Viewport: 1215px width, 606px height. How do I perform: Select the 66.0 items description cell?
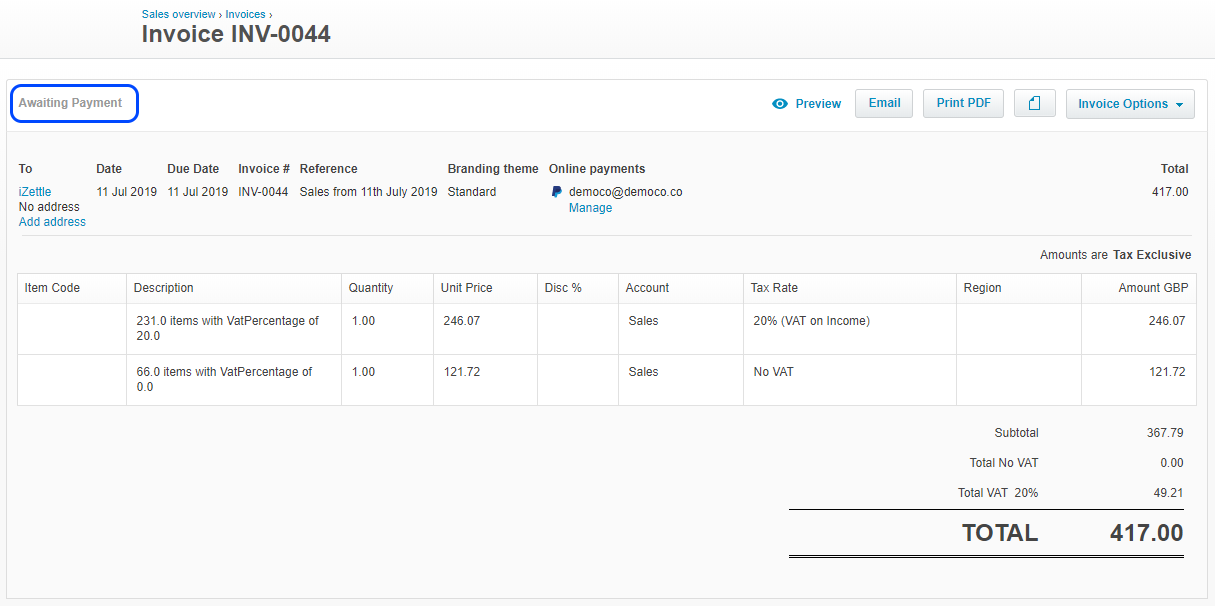click(x=224, y=379)
